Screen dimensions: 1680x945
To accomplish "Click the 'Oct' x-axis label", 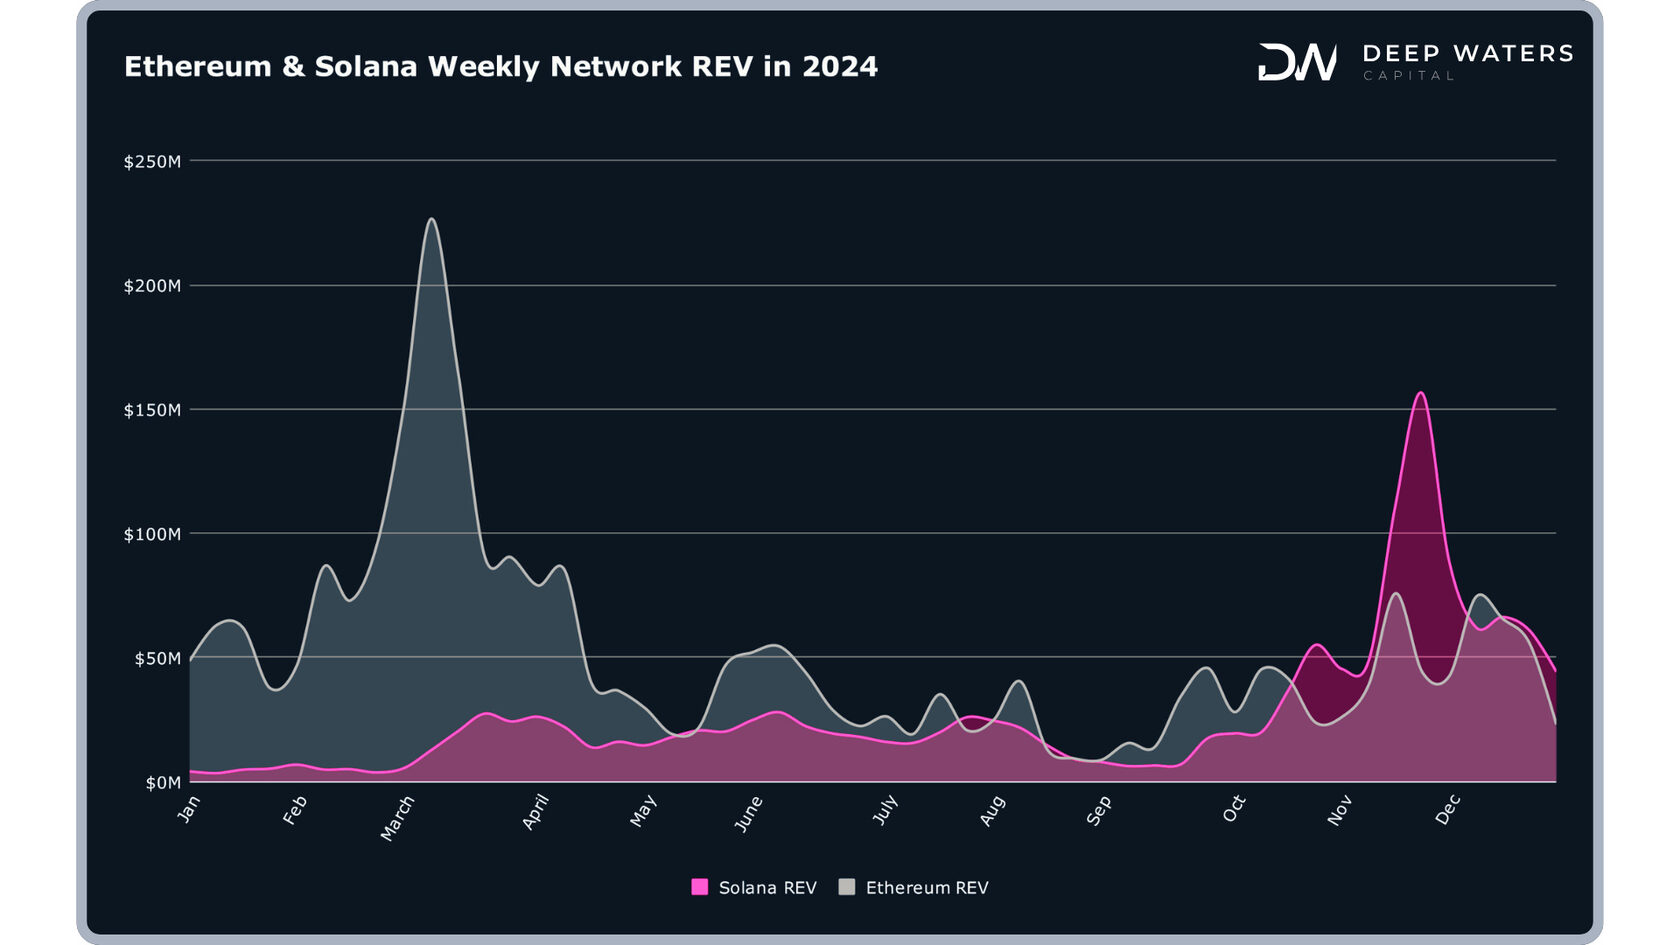I will click(1234, 809).
